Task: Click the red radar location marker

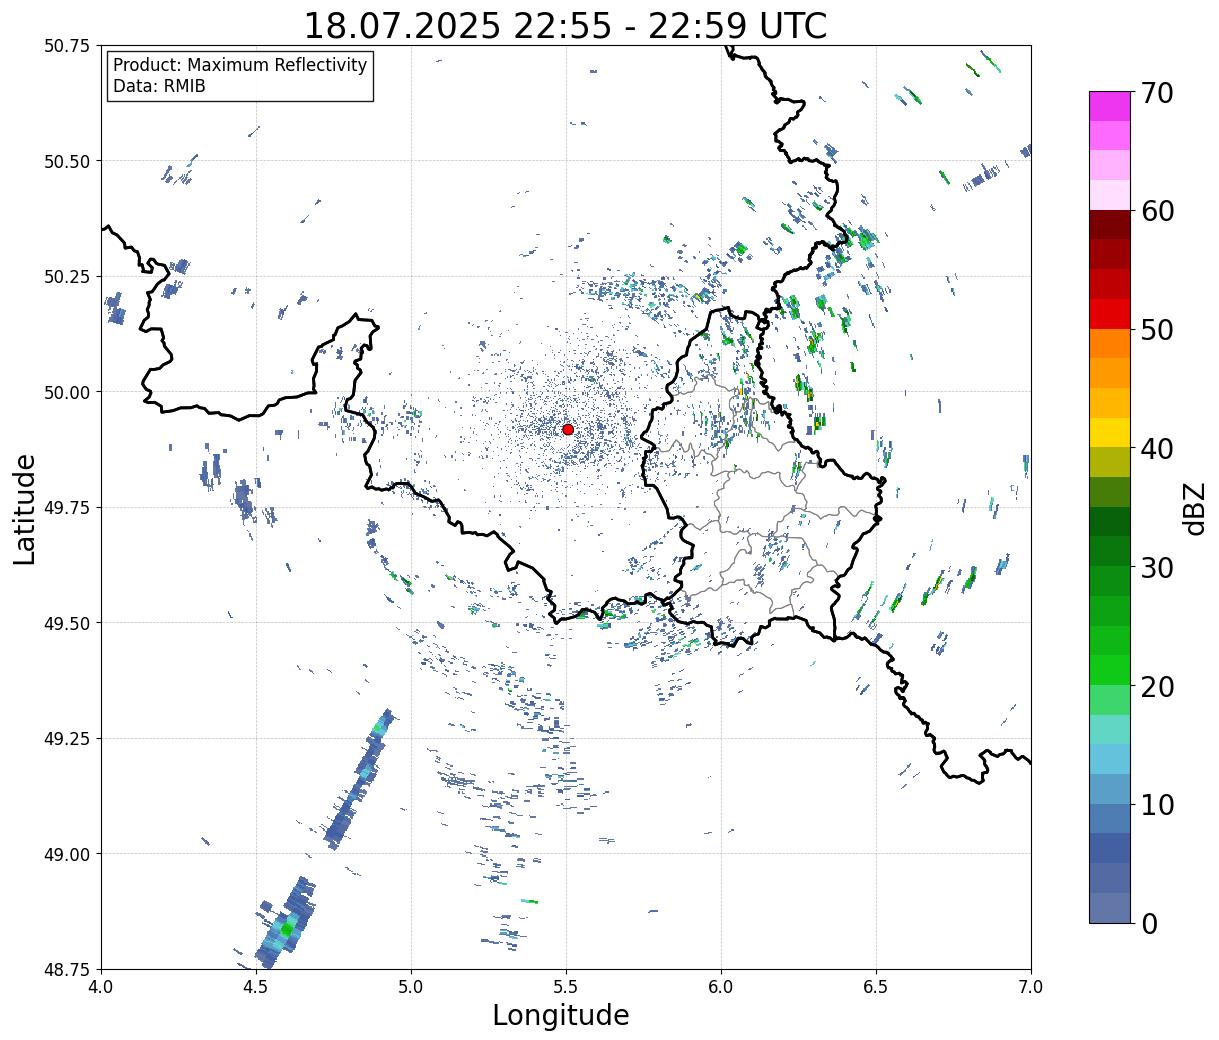Action: (568, 429)
